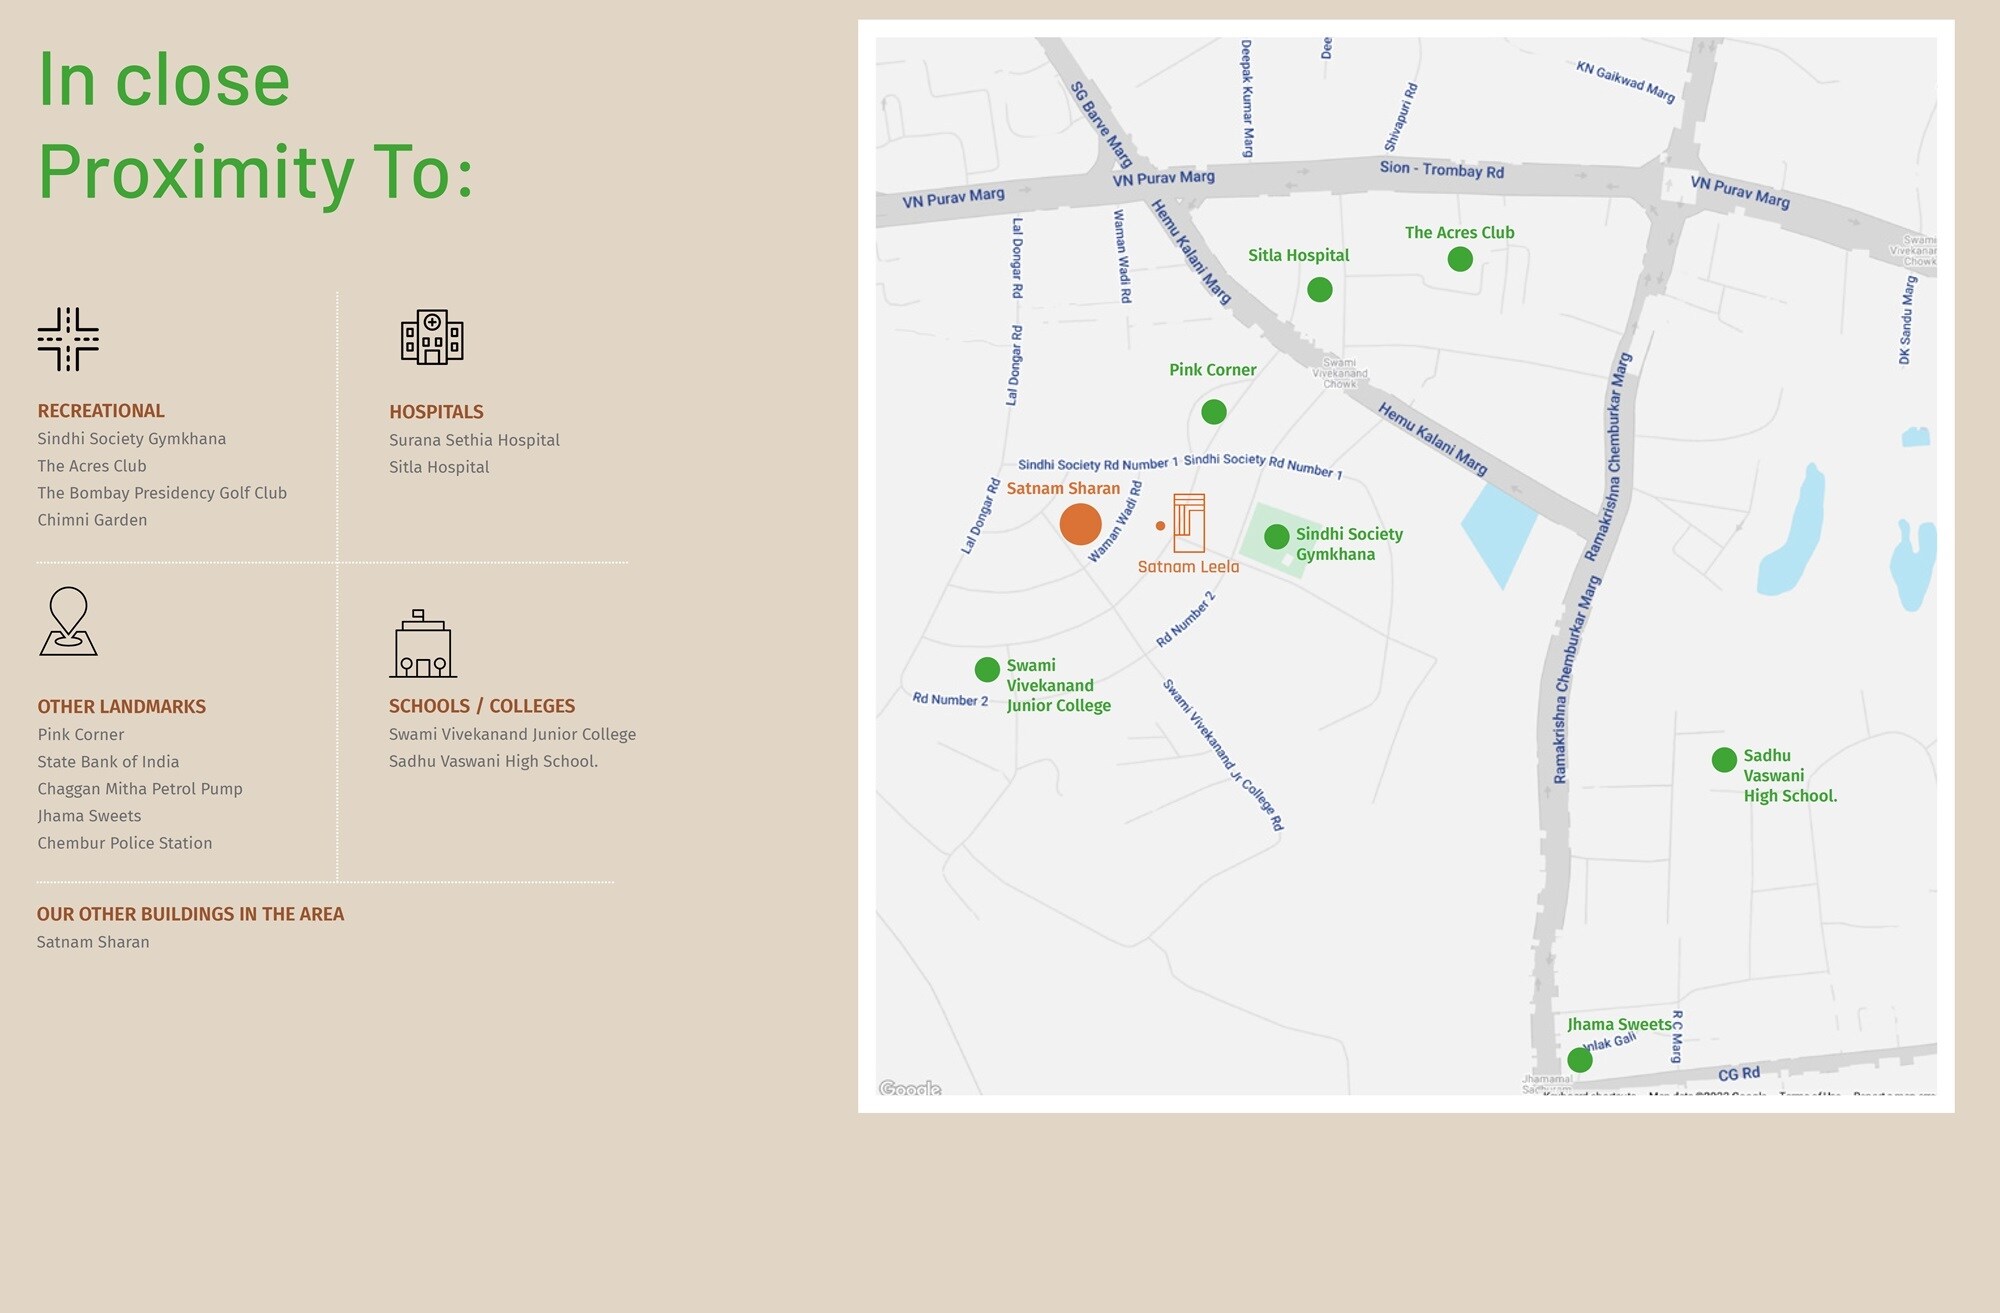Click the Pink Corner green map dot

tap(1214, 412)
